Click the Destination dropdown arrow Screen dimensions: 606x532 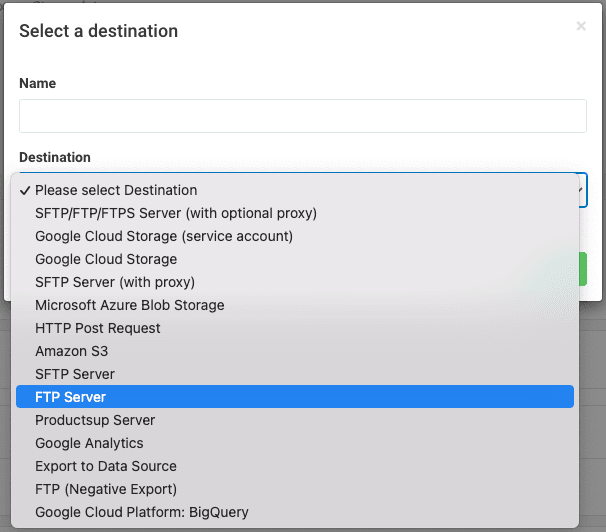point(579,189)
